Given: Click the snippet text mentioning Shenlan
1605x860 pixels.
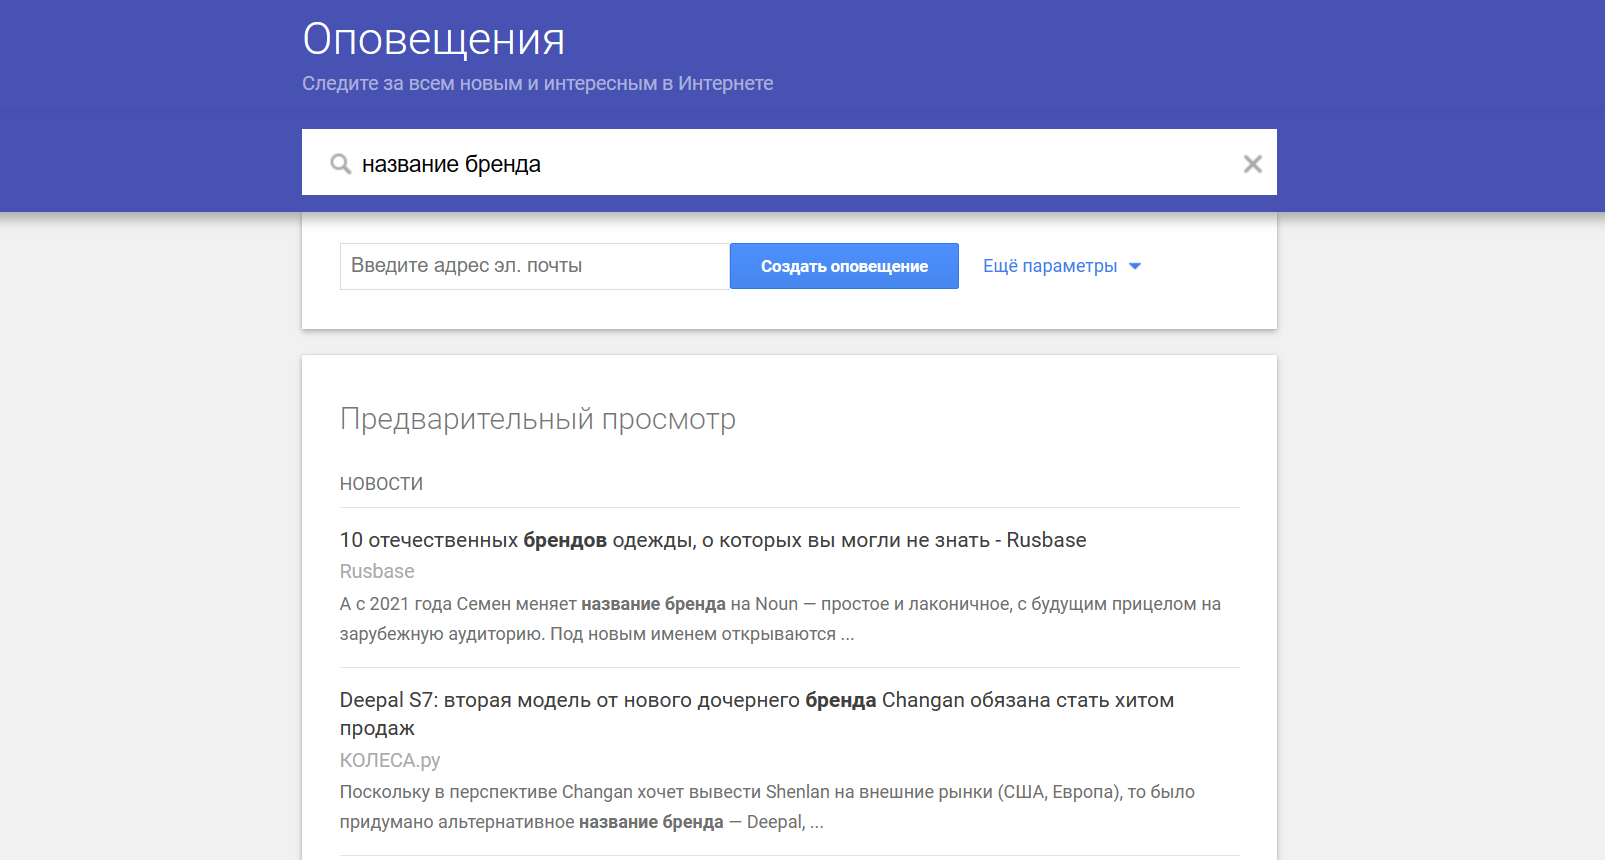Looking at the screenshot, I should tap(767, 807).
